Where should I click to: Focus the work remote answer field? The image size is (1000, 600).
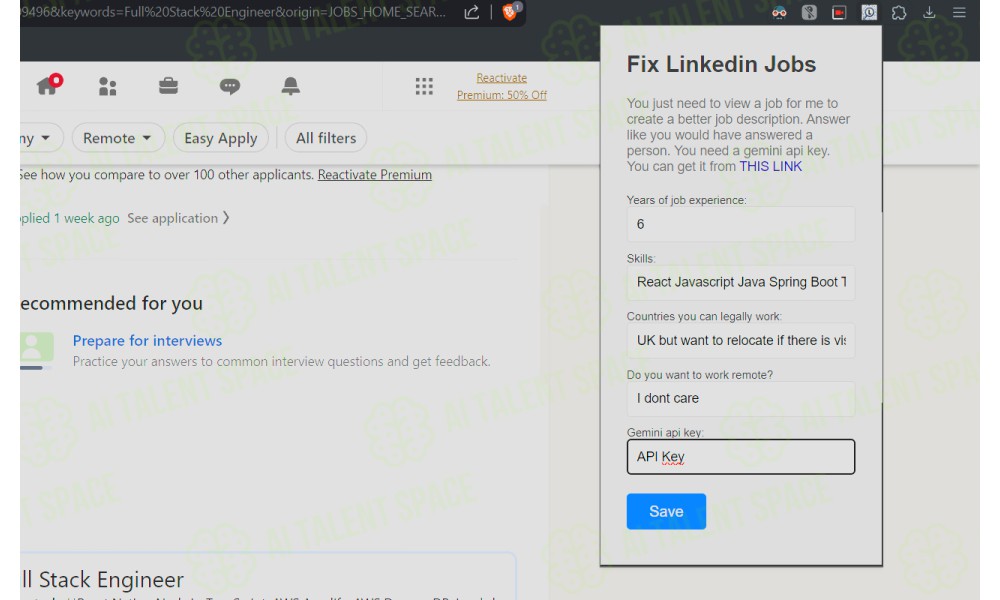[740, 399]
